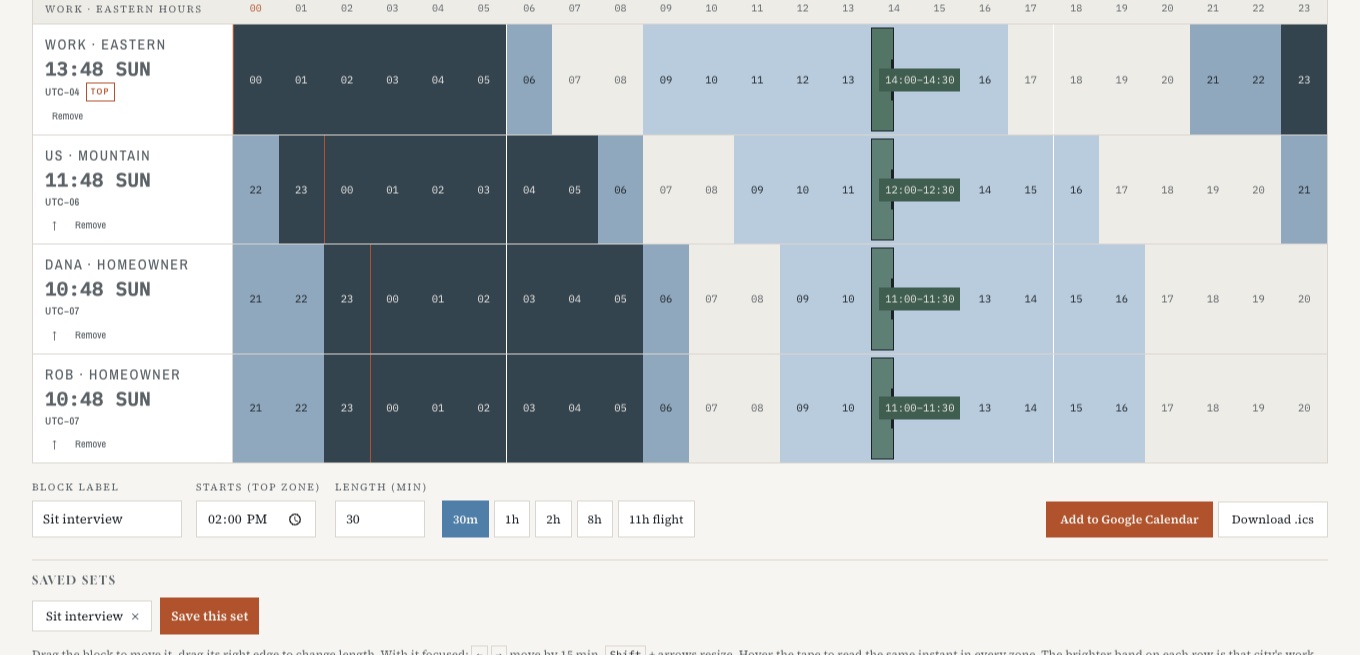The width and height of the screenshot is (1360, 655).
Task: Load the Sit interview saved set
Action: click(x=84, y=616)
